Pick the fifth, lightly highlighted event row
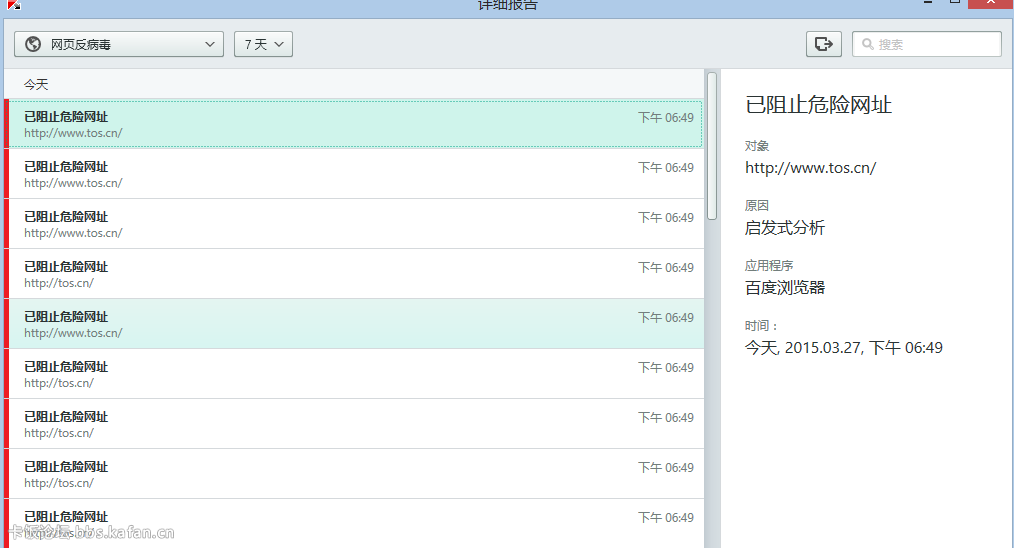 tap(355, 324)
